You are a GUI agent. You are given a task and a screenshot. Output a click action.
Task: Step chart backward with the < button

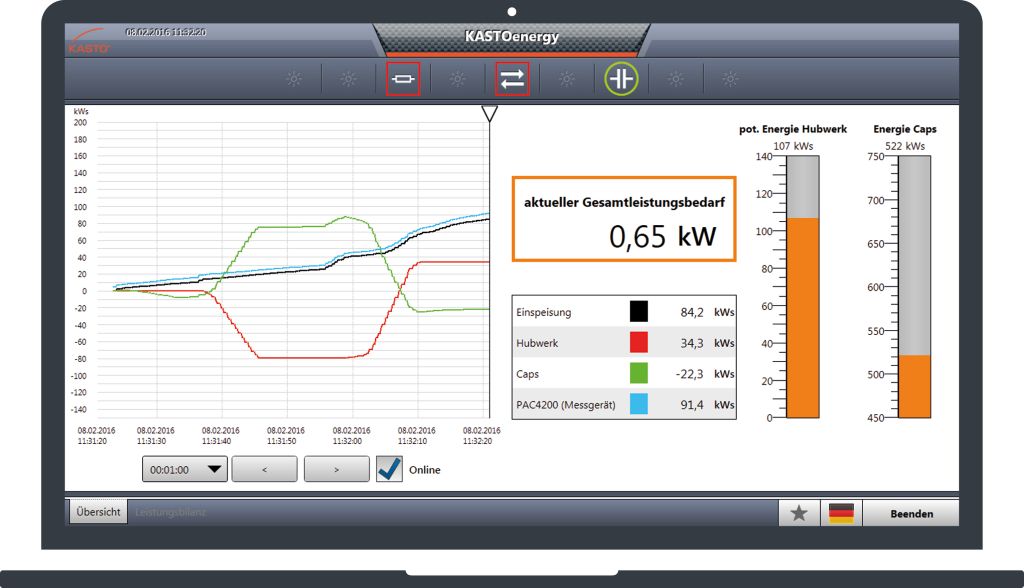coord(264,469)
